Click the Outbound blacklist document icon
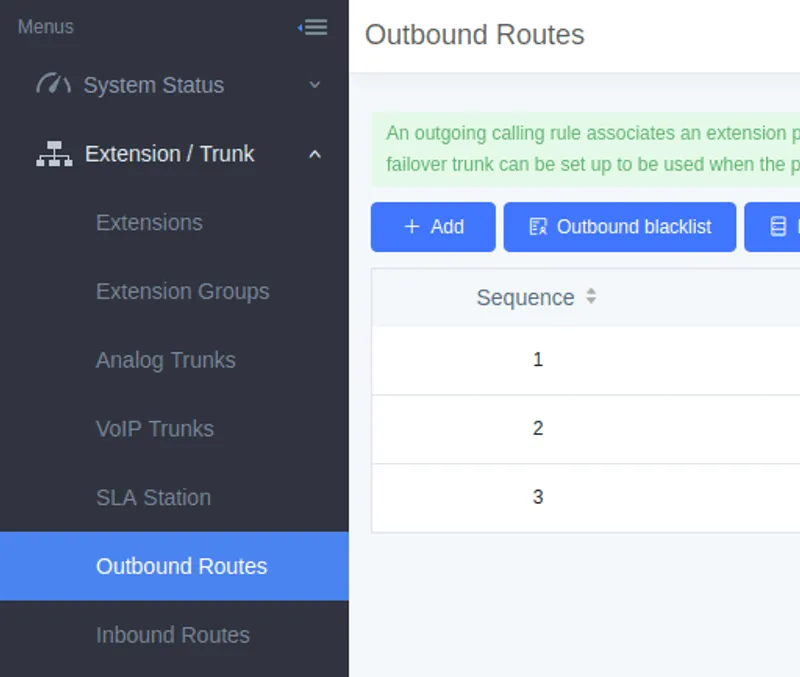This screenshot has height=677, width=800. (x=538, y=227)
